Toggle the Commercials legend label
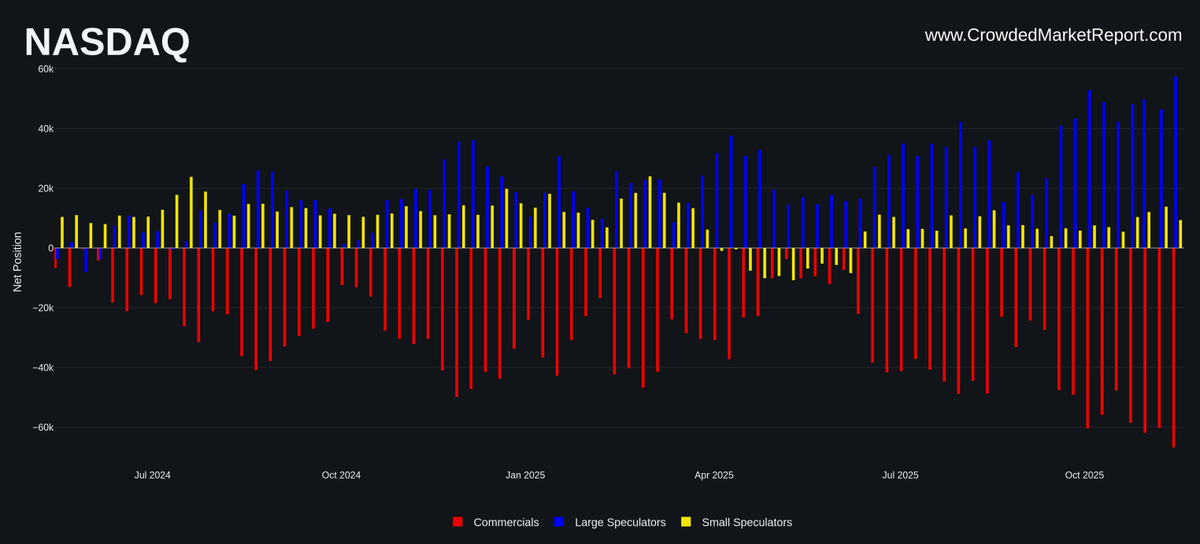Viewport: 1200px width, 544px height. pos(506,522)
